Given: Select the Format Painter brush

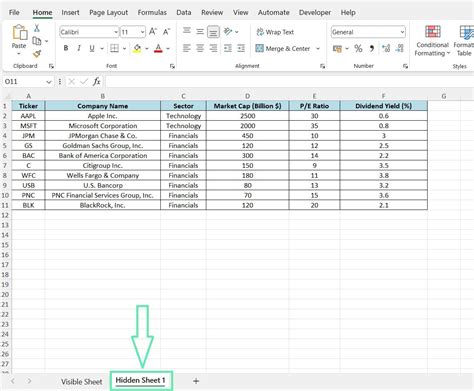Looking at the screenshot, I should tap(37, 53).
